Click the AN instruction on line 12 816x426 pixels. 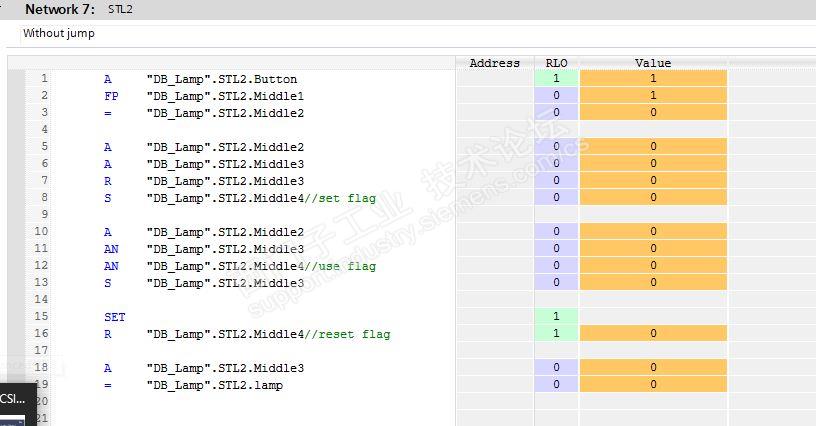click(111, 266)
